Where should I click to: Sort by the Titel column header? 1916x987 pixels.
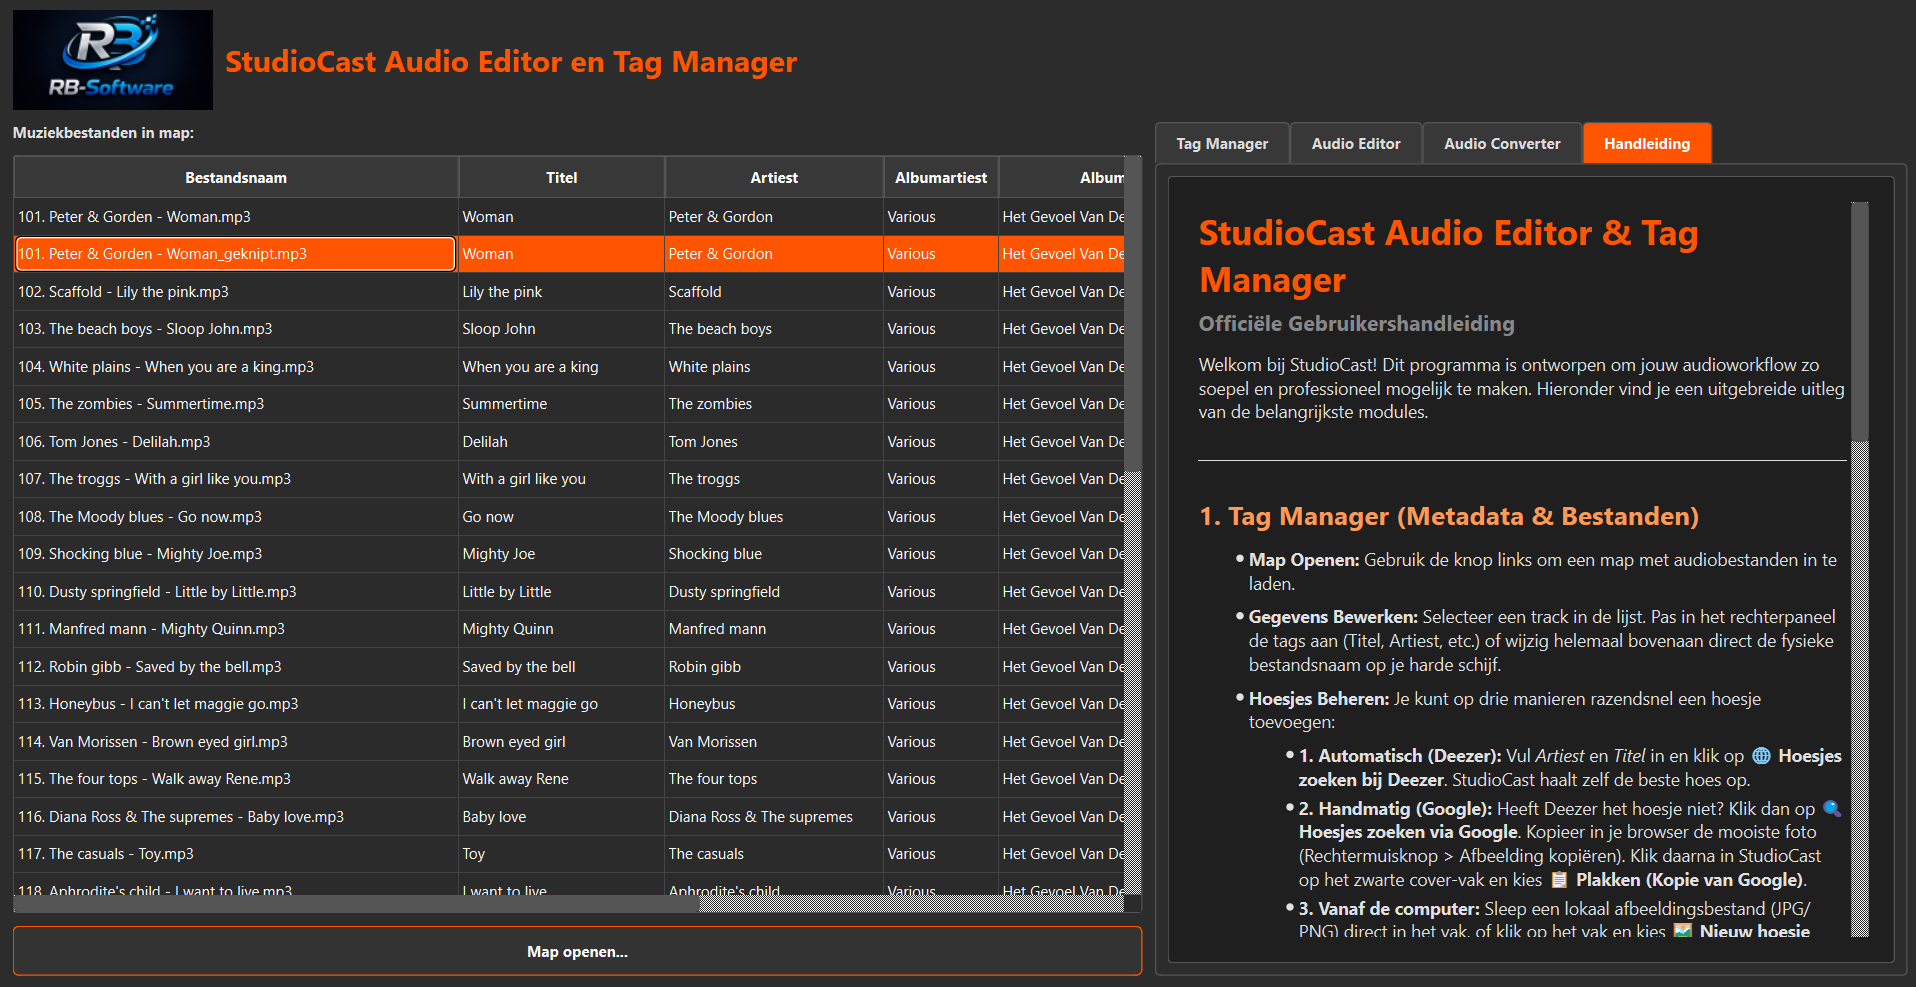(x=562, y=177)
